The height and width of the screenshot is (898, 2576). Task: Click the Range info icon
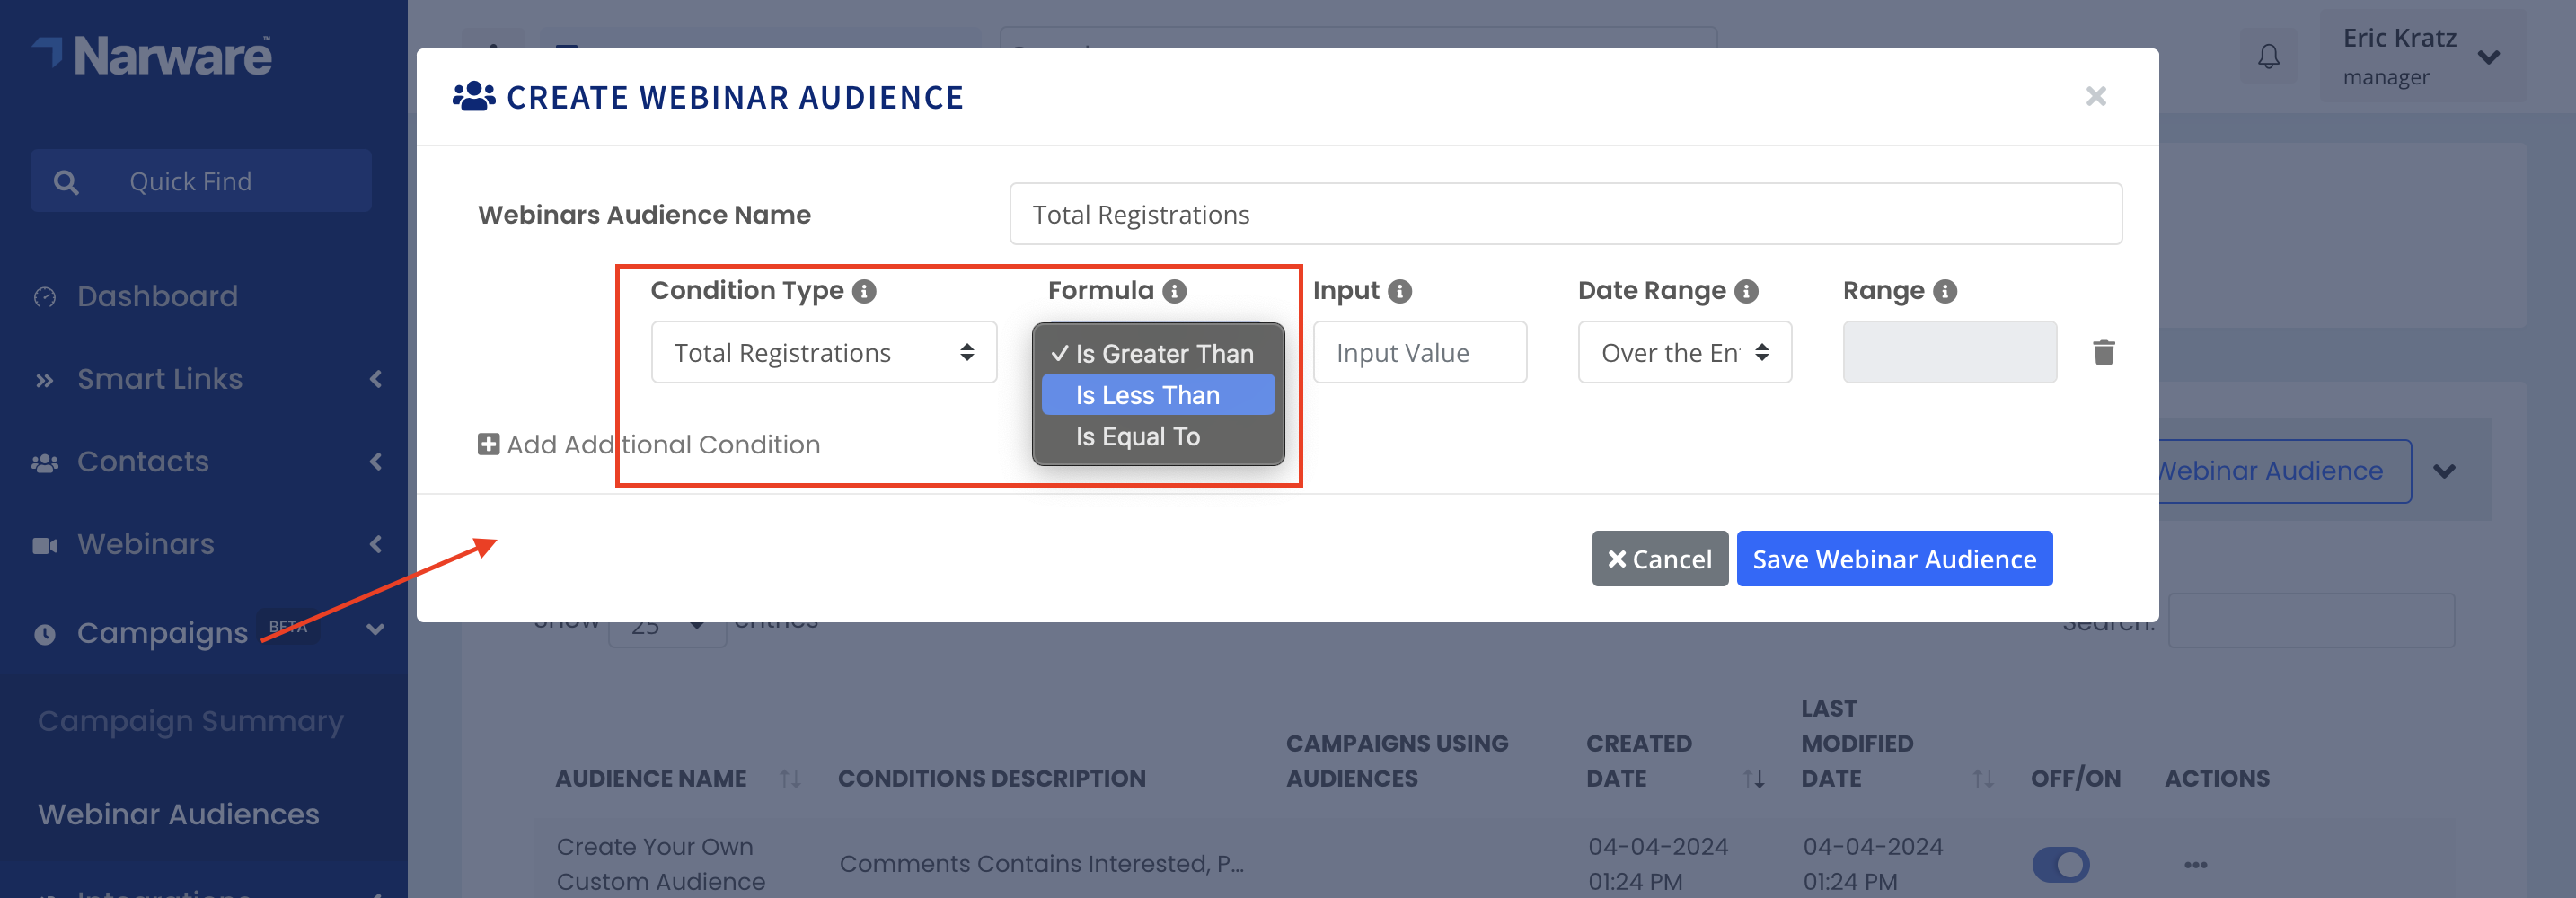[1945, 291]
